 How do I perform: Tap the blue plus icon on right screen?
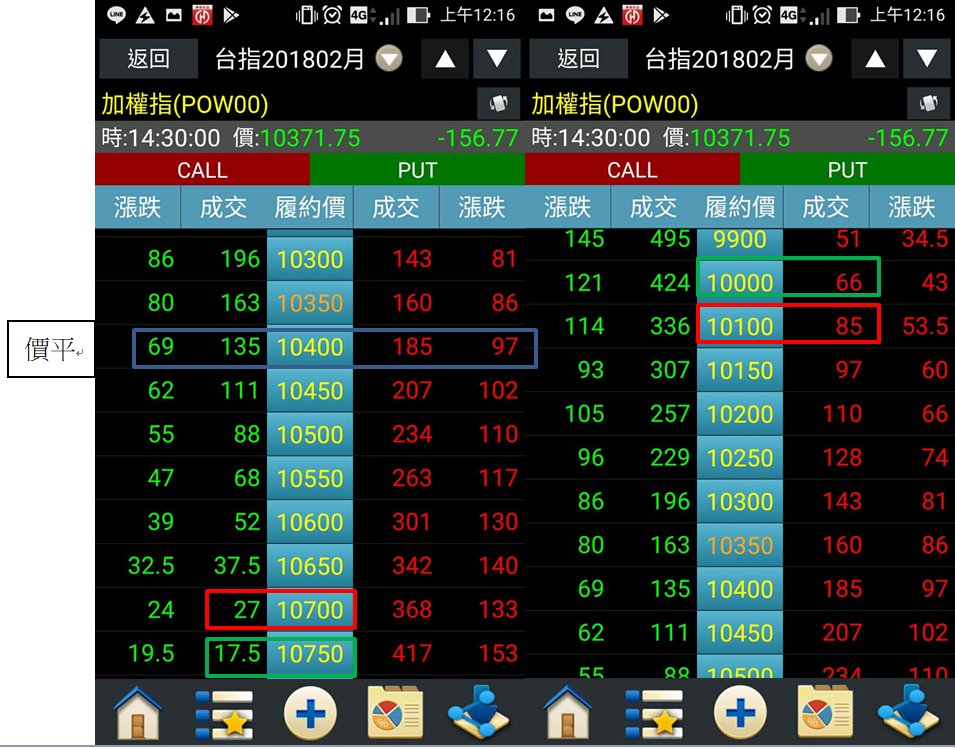pos(740,713)
